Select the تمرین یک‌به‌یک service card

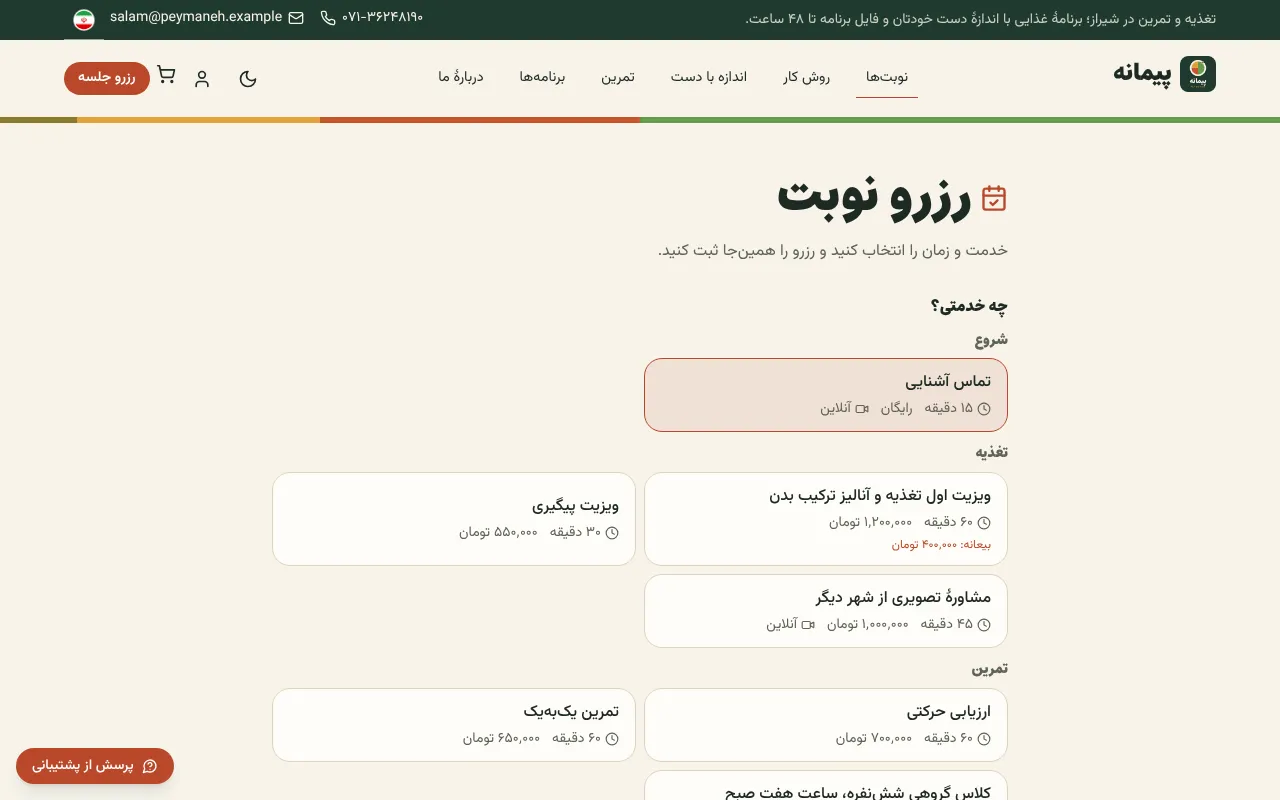tap(454, 725)
